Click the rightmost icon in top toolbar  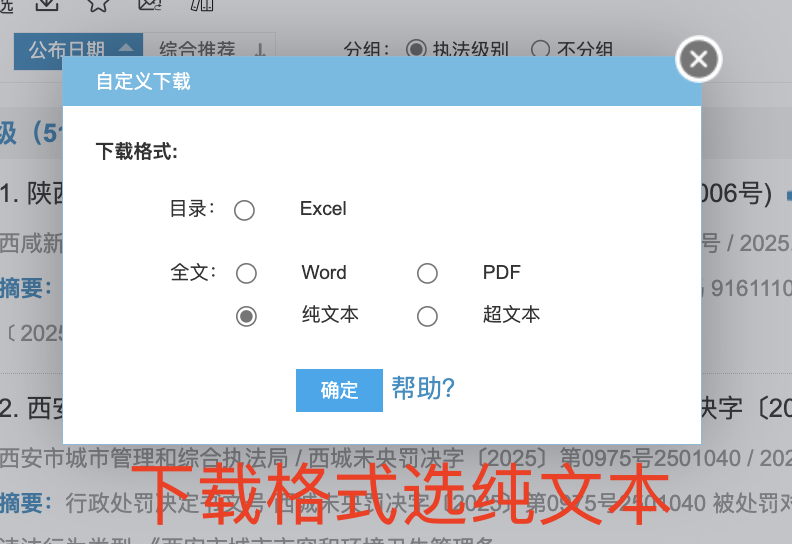coord(201,4)
